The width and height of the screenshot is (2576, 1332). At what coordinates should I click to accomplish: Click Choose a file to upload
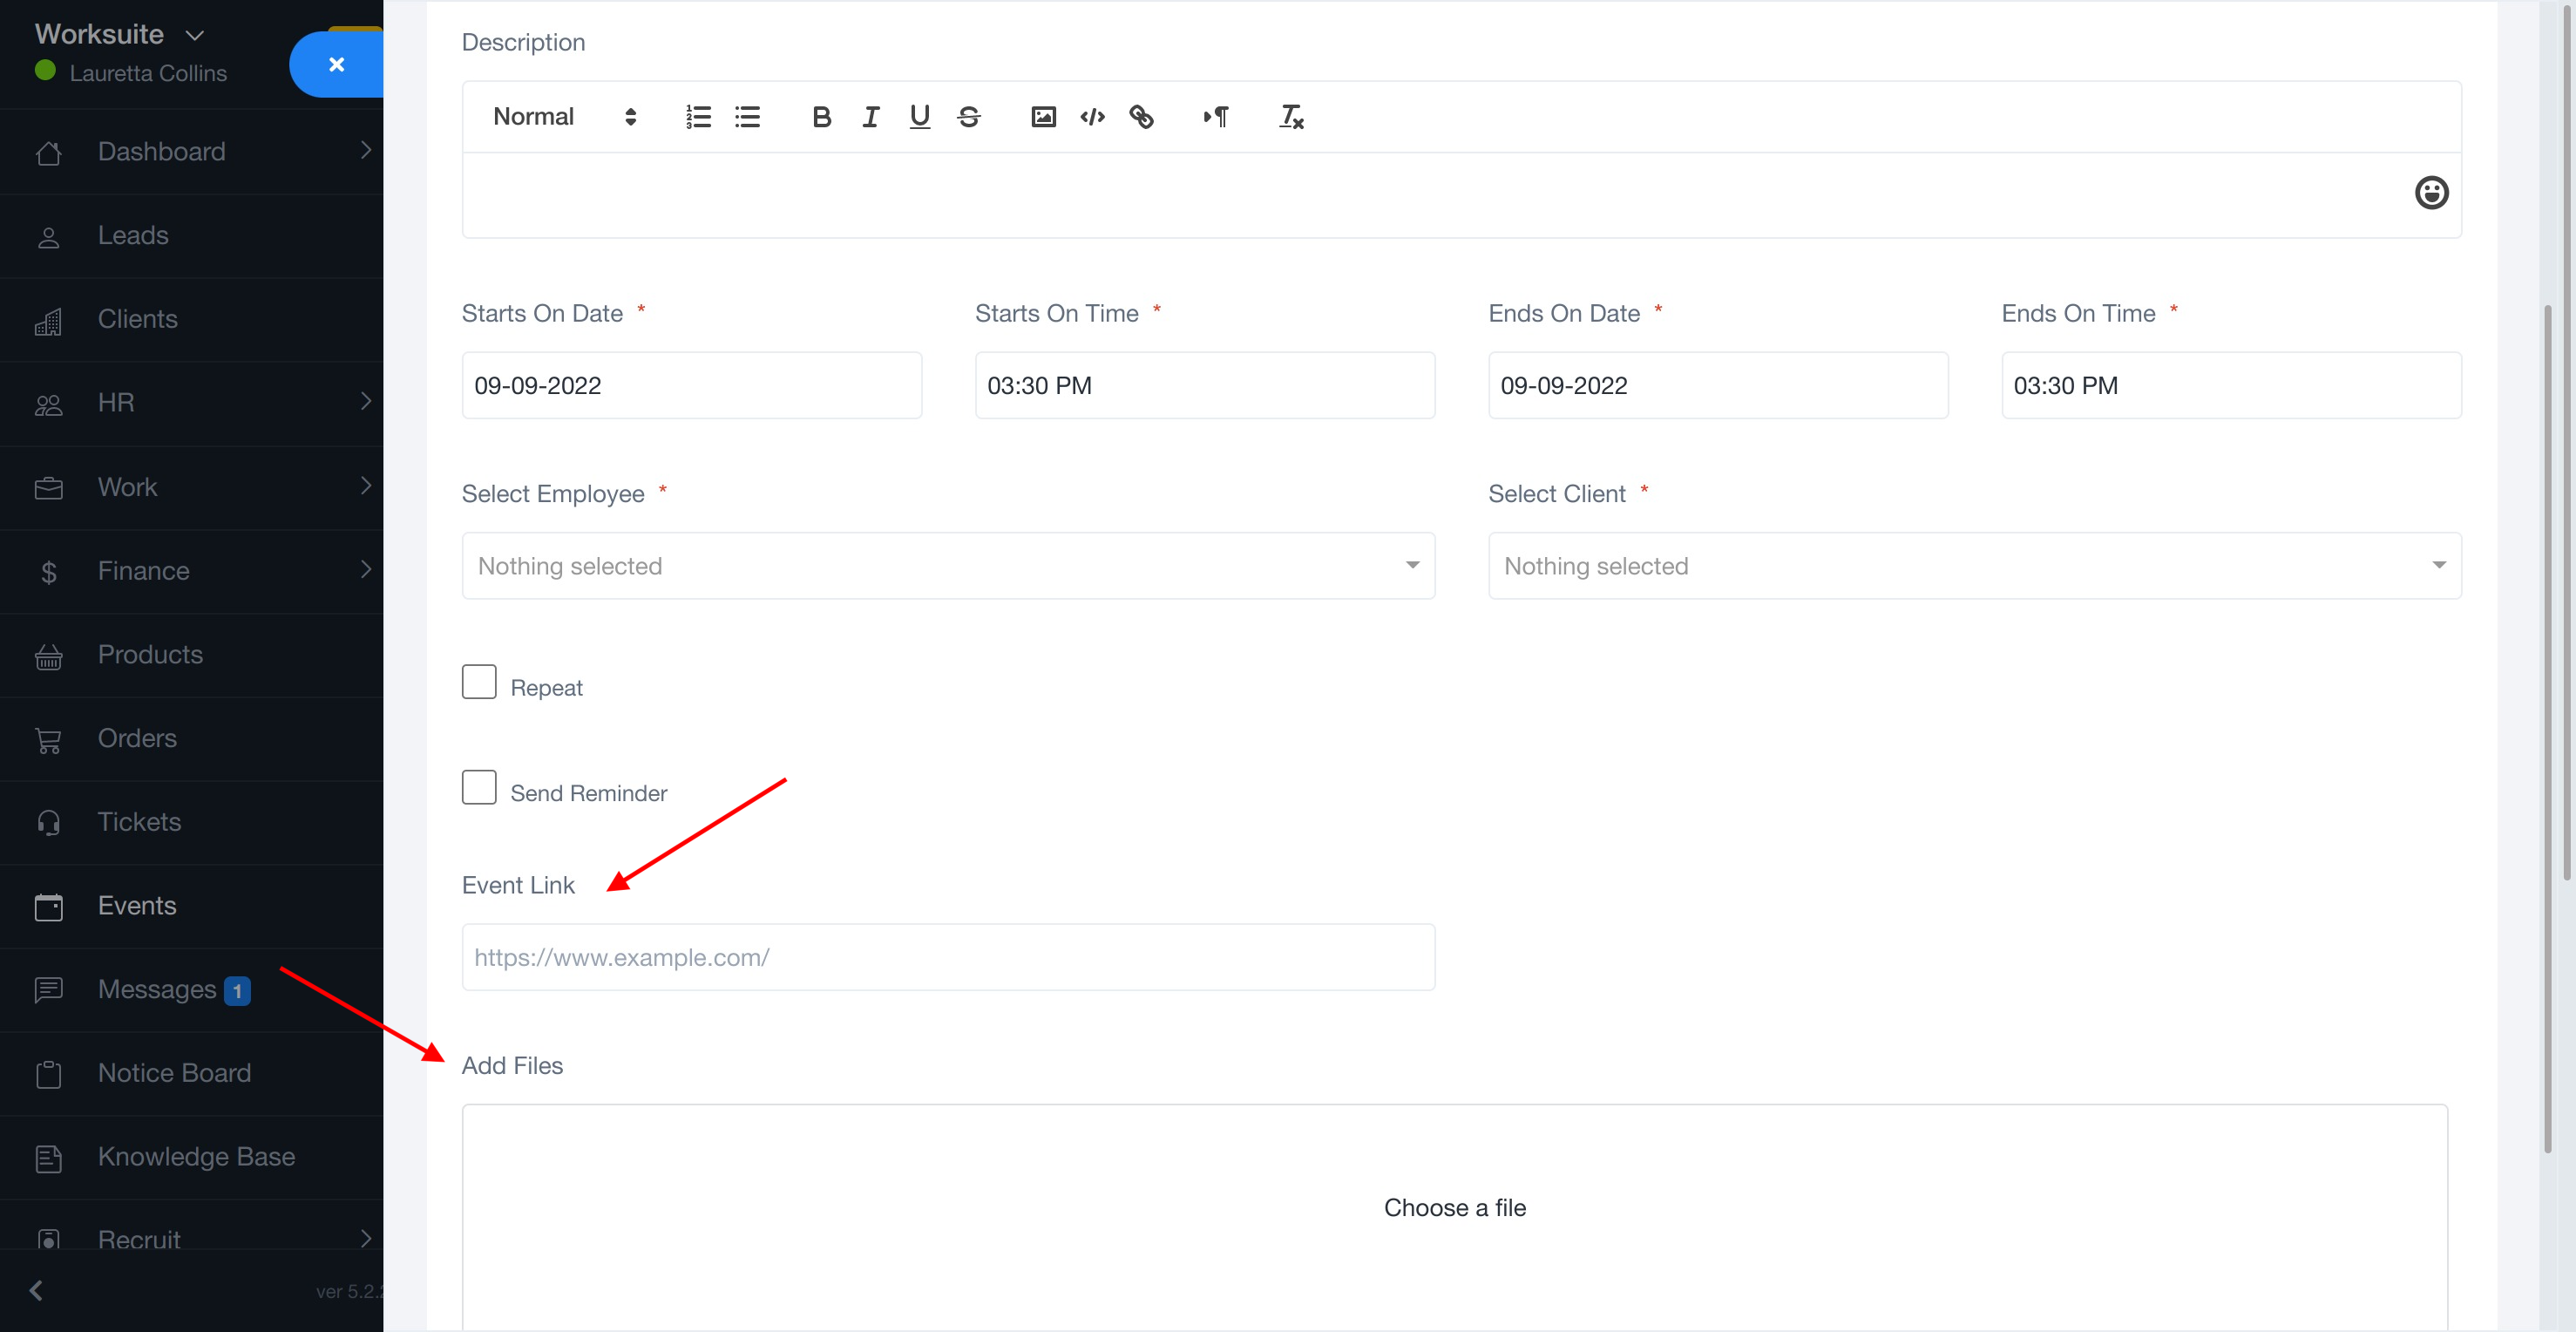point(1454,1208)
